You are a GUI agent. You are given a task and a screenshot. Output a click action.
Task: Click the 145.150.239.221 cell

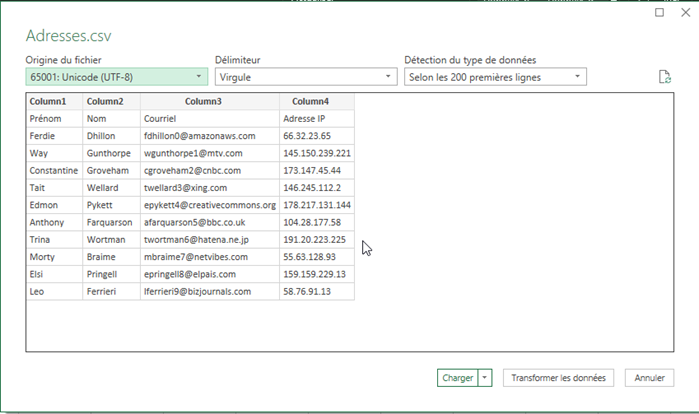coord(317,153)
